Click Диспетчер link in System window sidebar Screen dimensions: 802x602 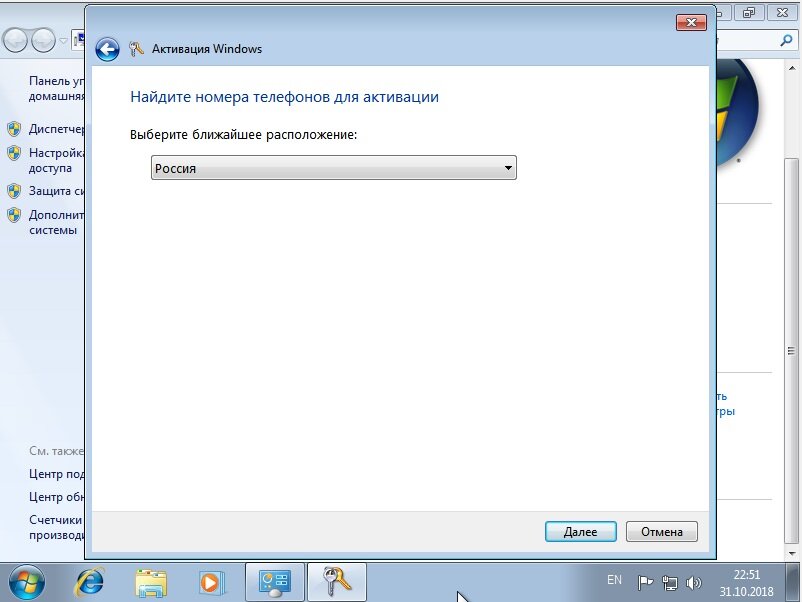[56, 129]
